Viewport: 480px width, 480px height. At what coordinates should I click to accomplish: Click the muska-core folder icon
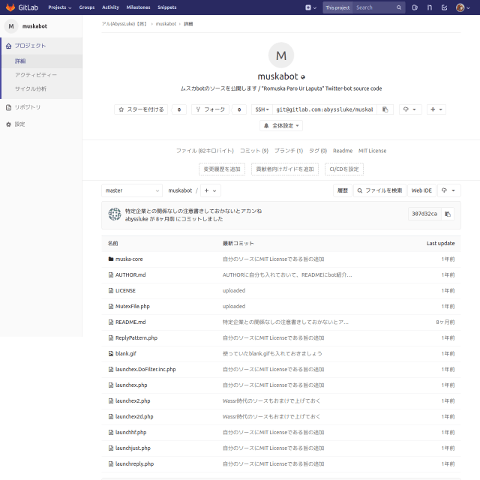[x=111, y=259]
